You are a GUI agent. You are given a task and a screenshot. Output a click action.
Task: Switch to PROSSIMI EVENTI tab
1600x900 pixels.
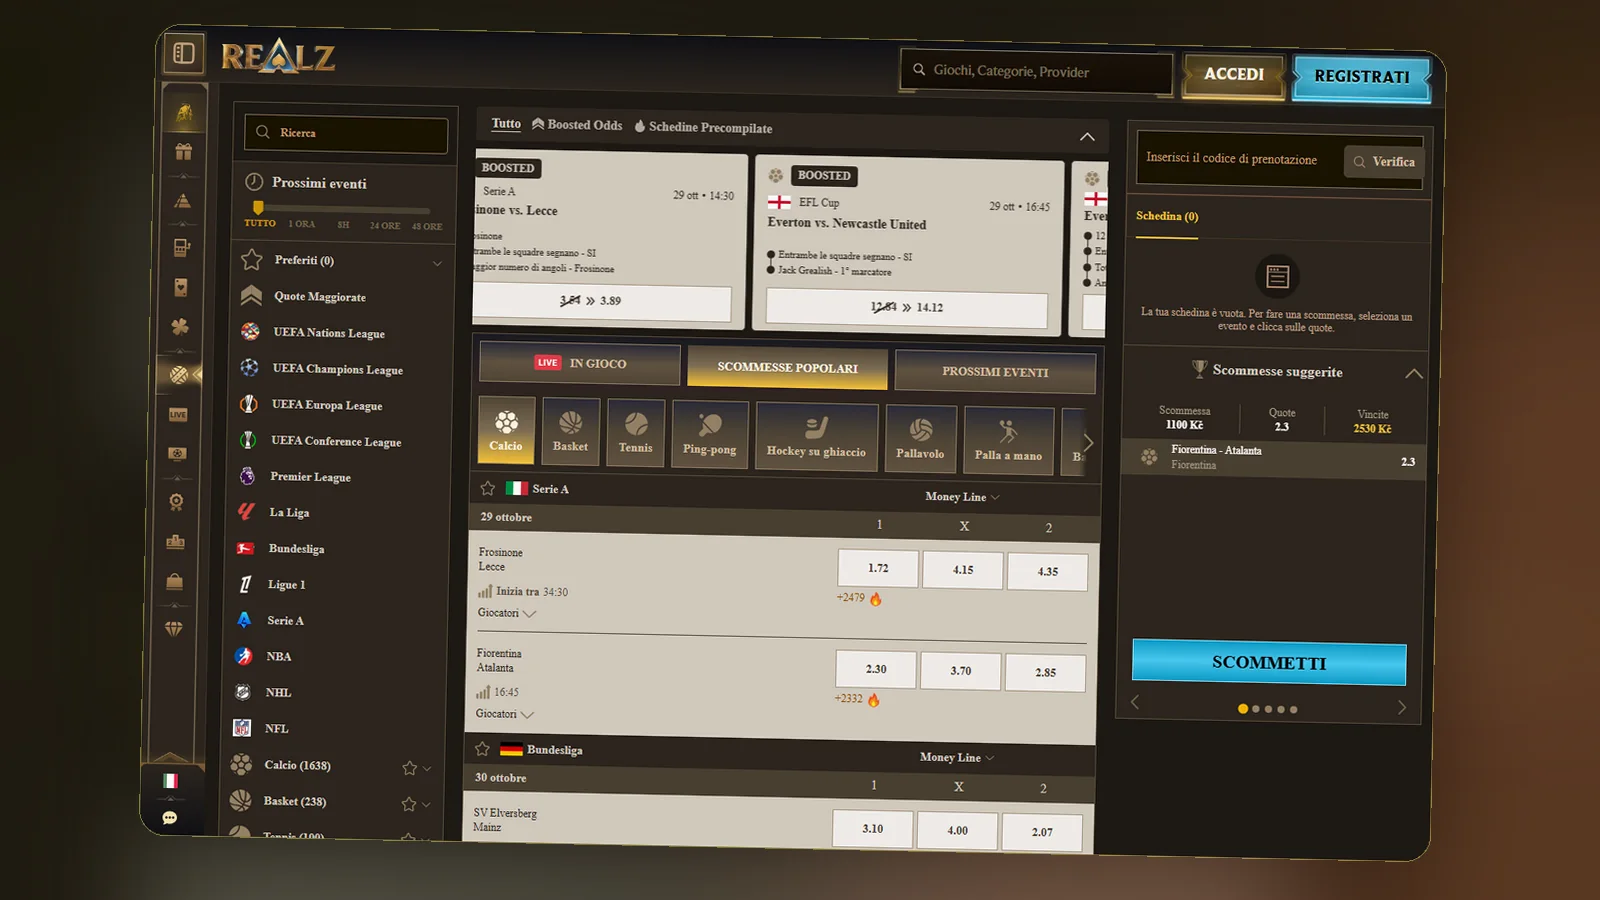point(995,372)
